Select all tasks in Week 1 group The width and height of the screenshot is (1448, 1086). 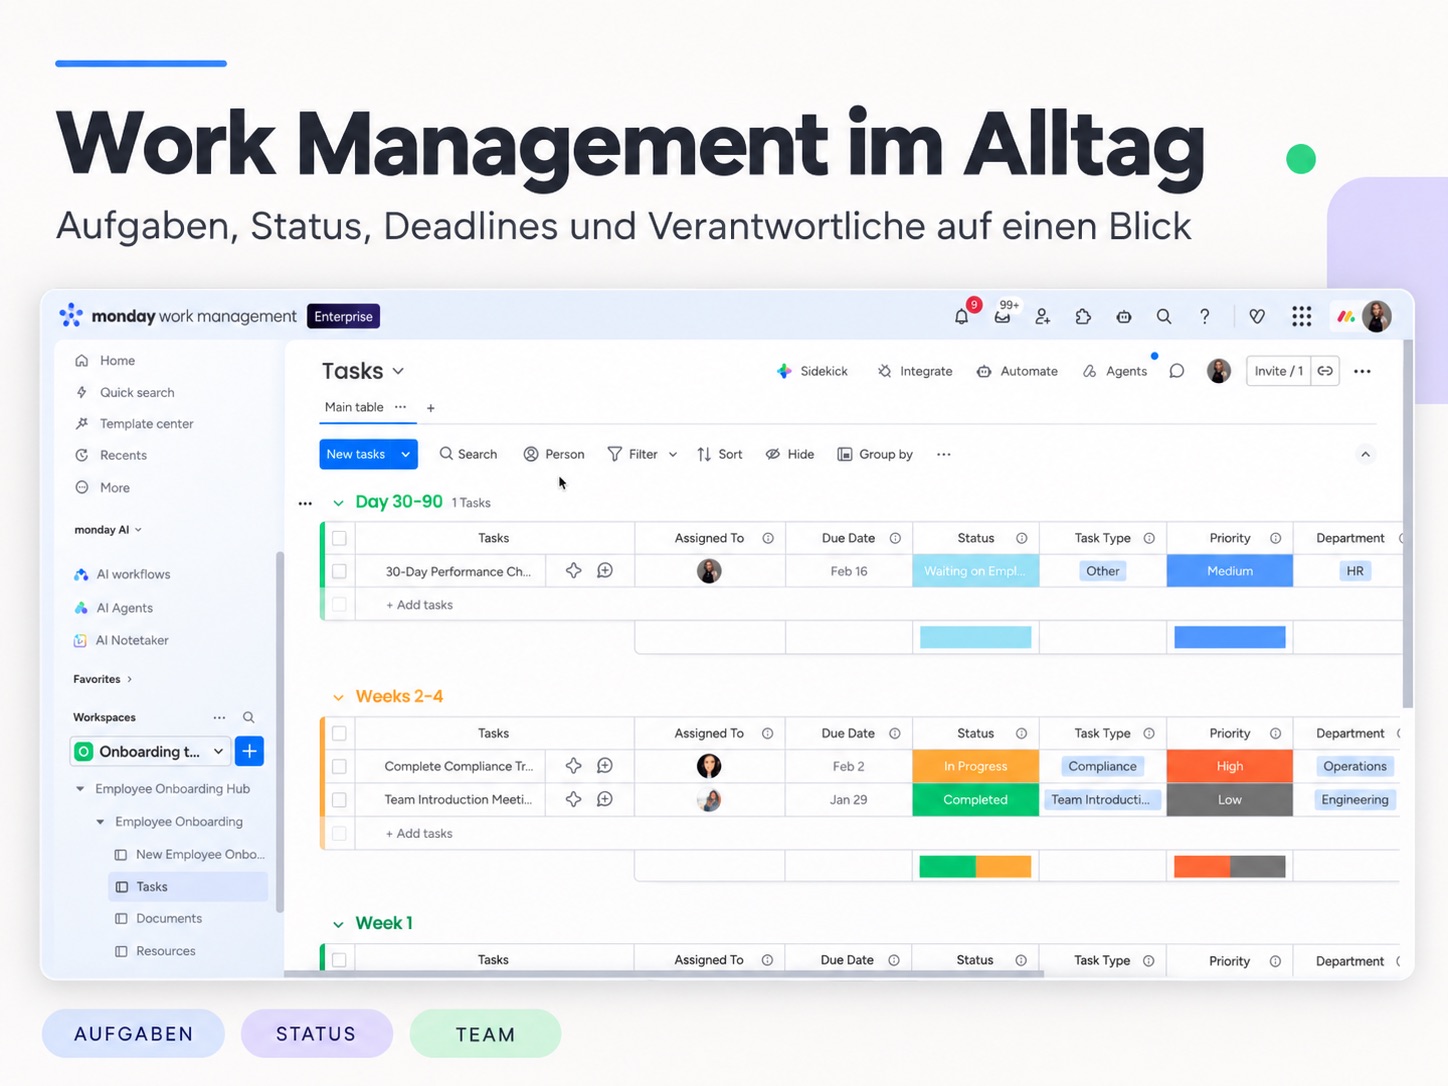(x=339, y=960)
